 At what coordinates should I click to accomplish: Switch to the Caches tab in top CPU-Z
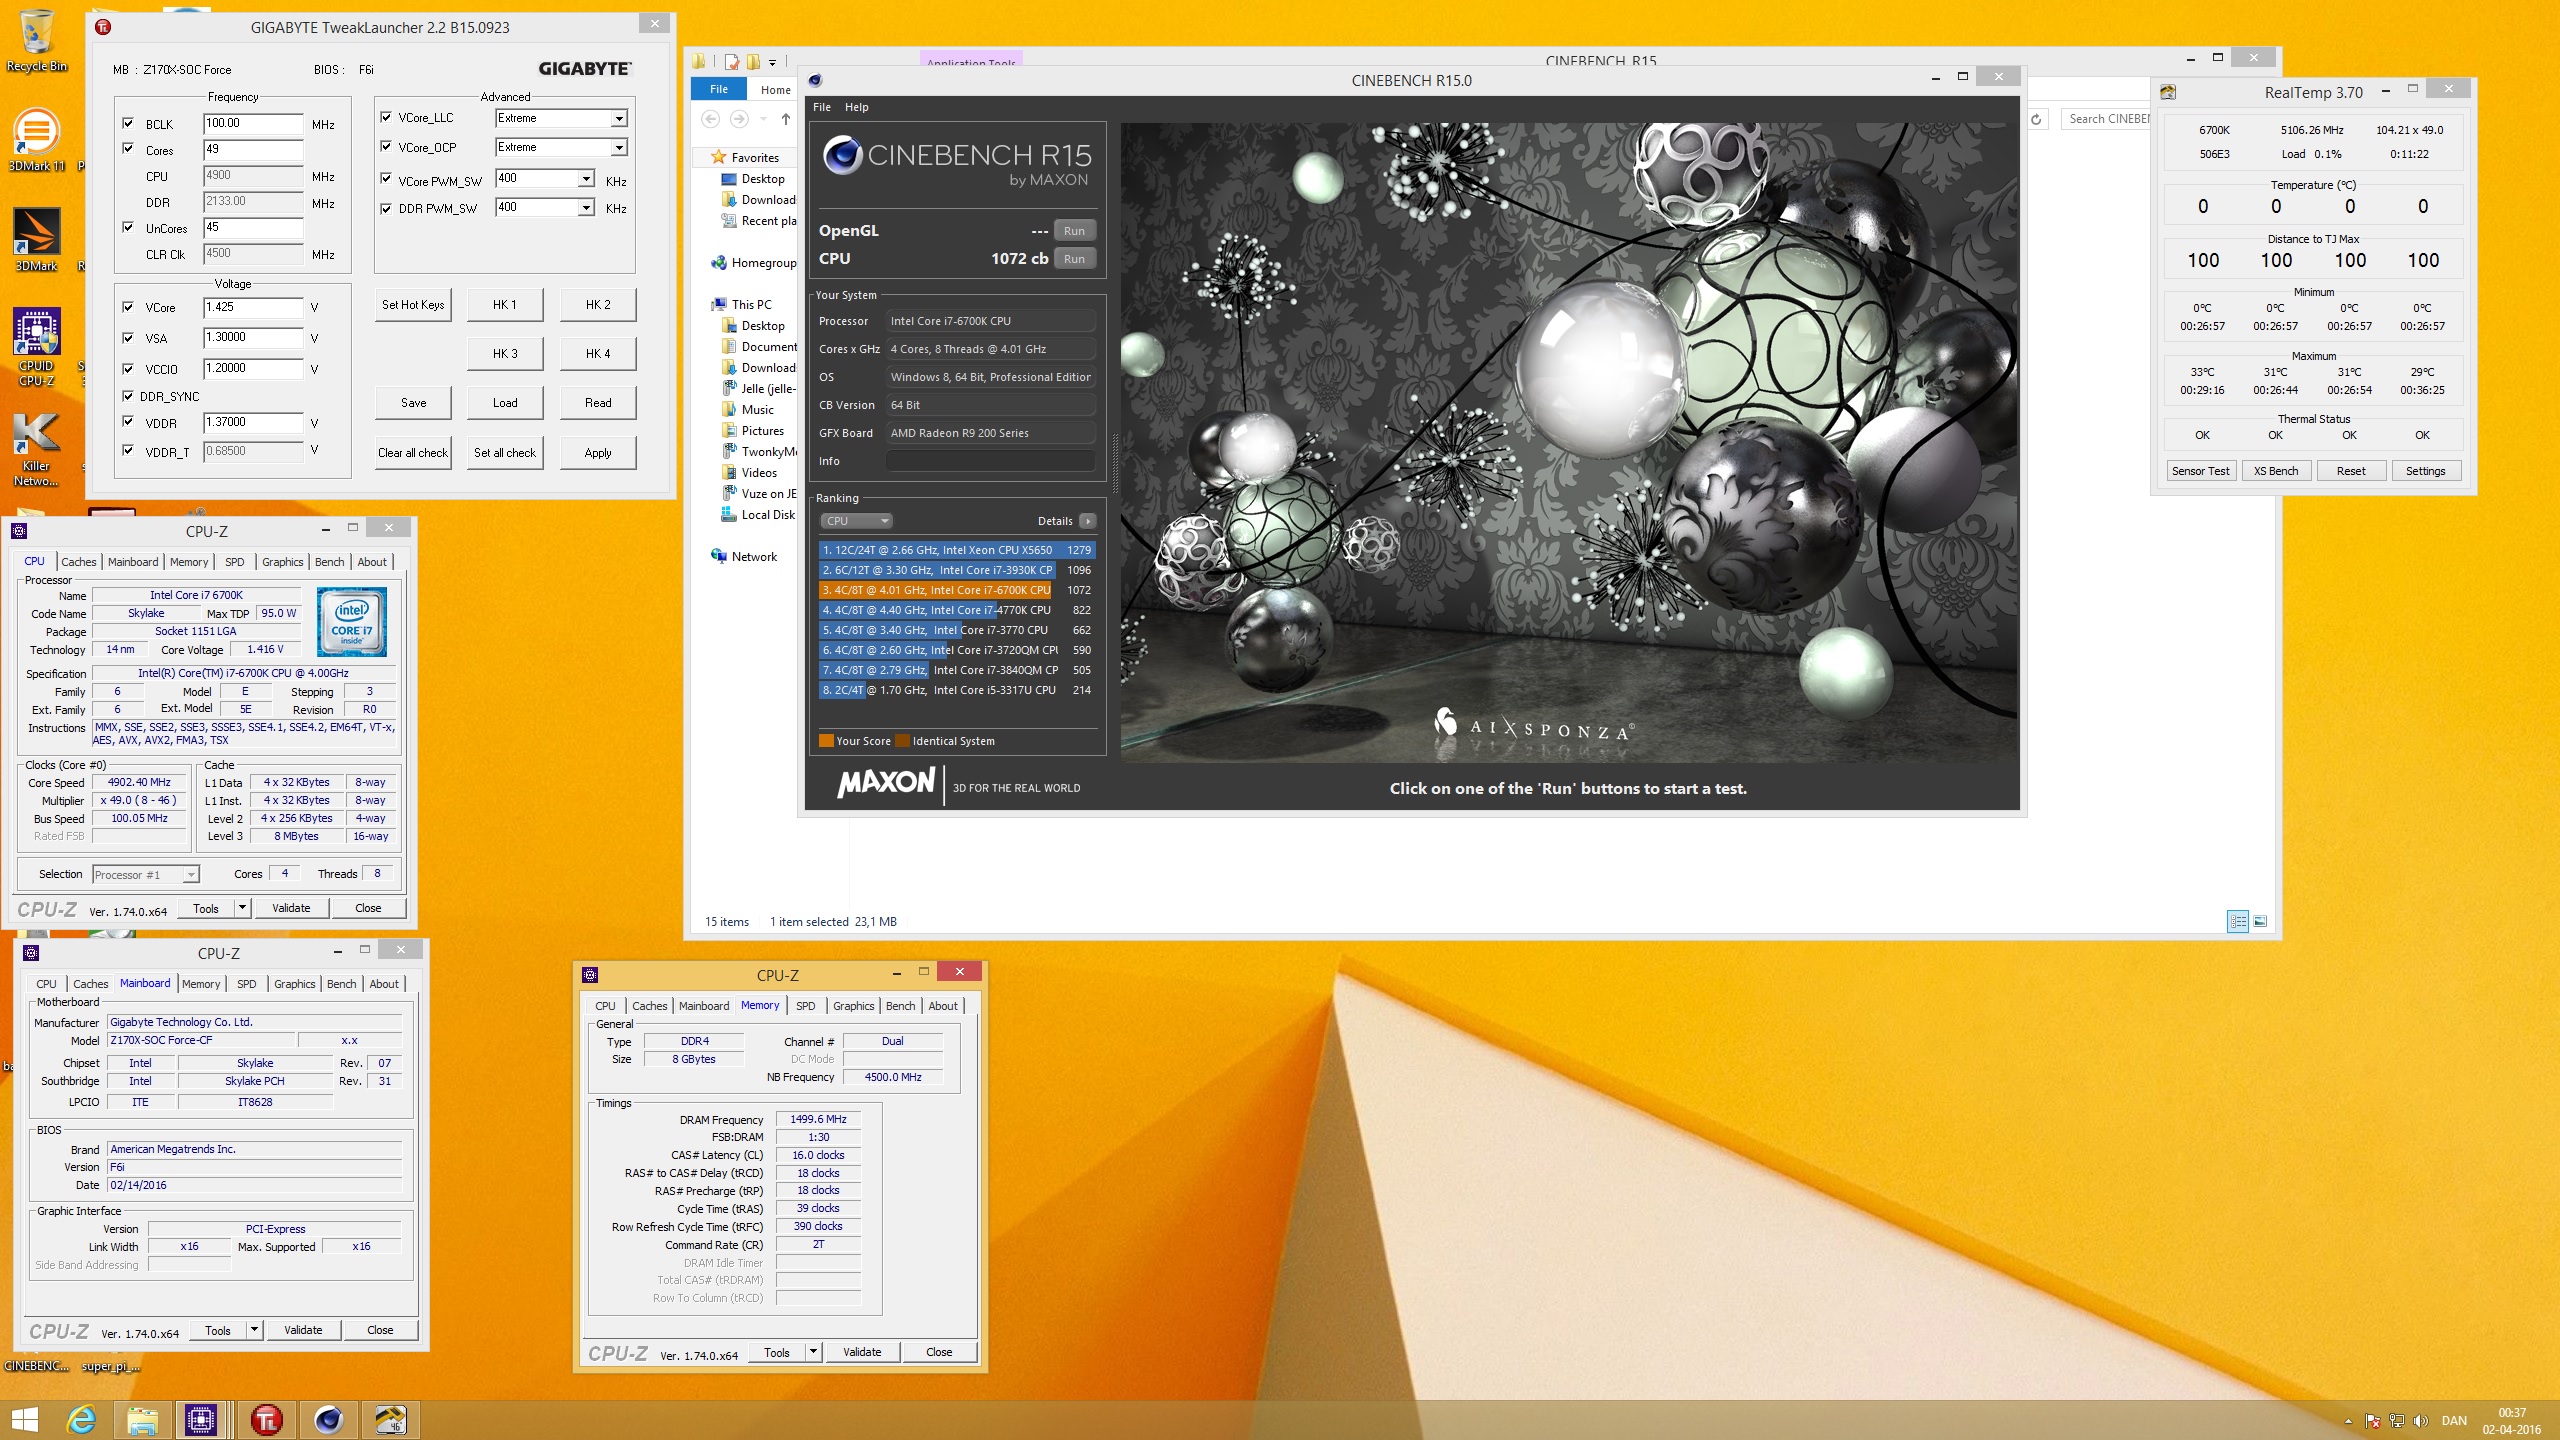(79, 562)
